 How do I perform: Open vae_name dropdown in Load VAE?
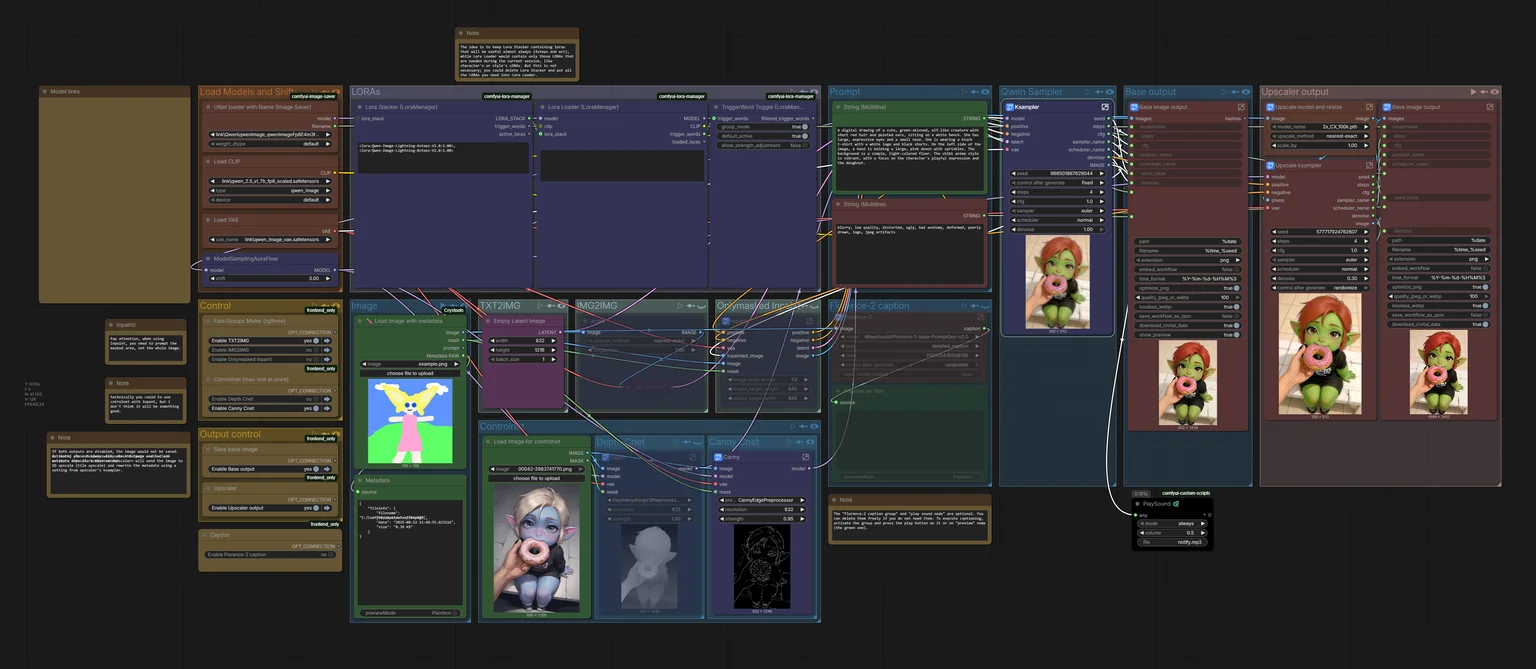(x=270, y=239)
